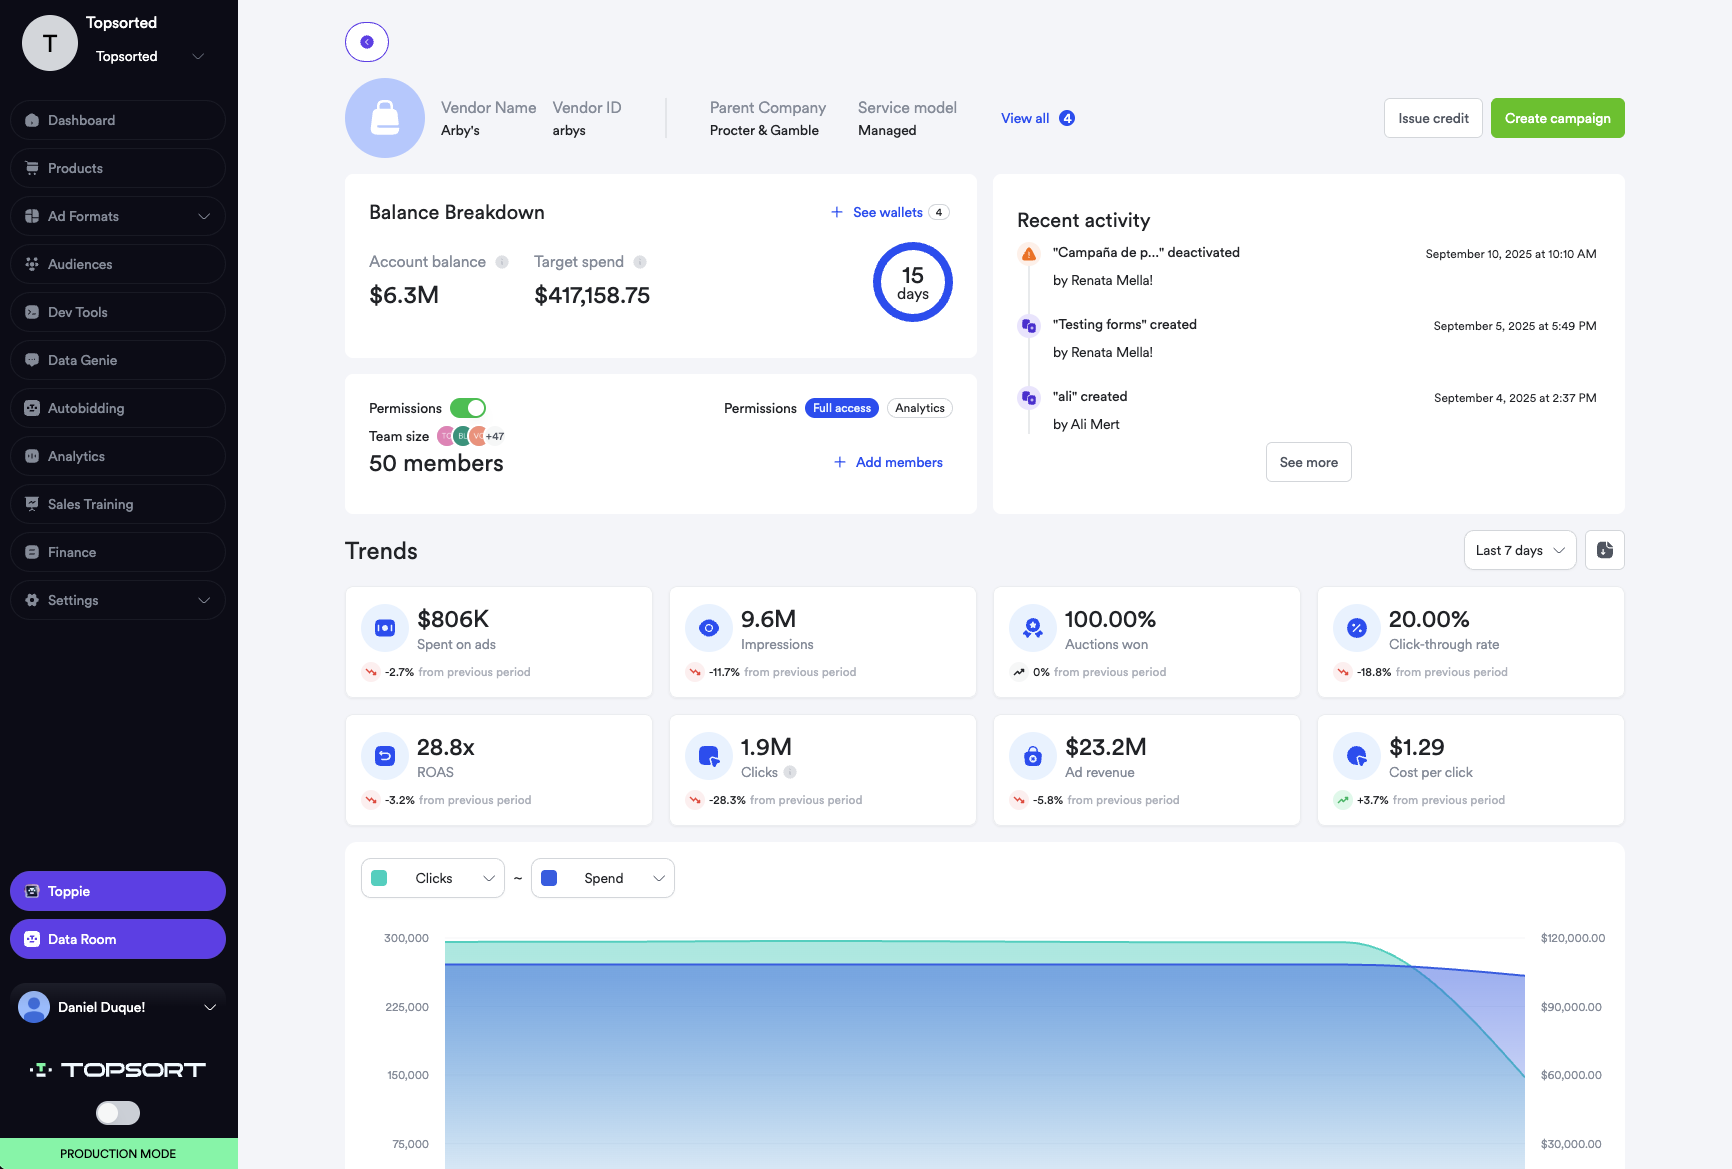The width and height of the screenshot is (1732, 1169).
Task: Open See wallets in Balance Breakdown
Action: [x=886, y=212]
